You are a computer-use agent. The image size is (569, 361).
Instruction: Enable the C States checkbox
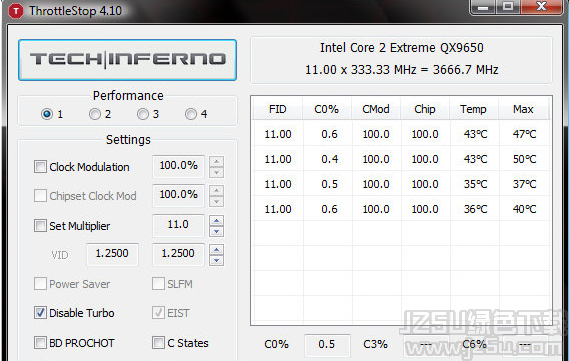(x=158, y=342)
